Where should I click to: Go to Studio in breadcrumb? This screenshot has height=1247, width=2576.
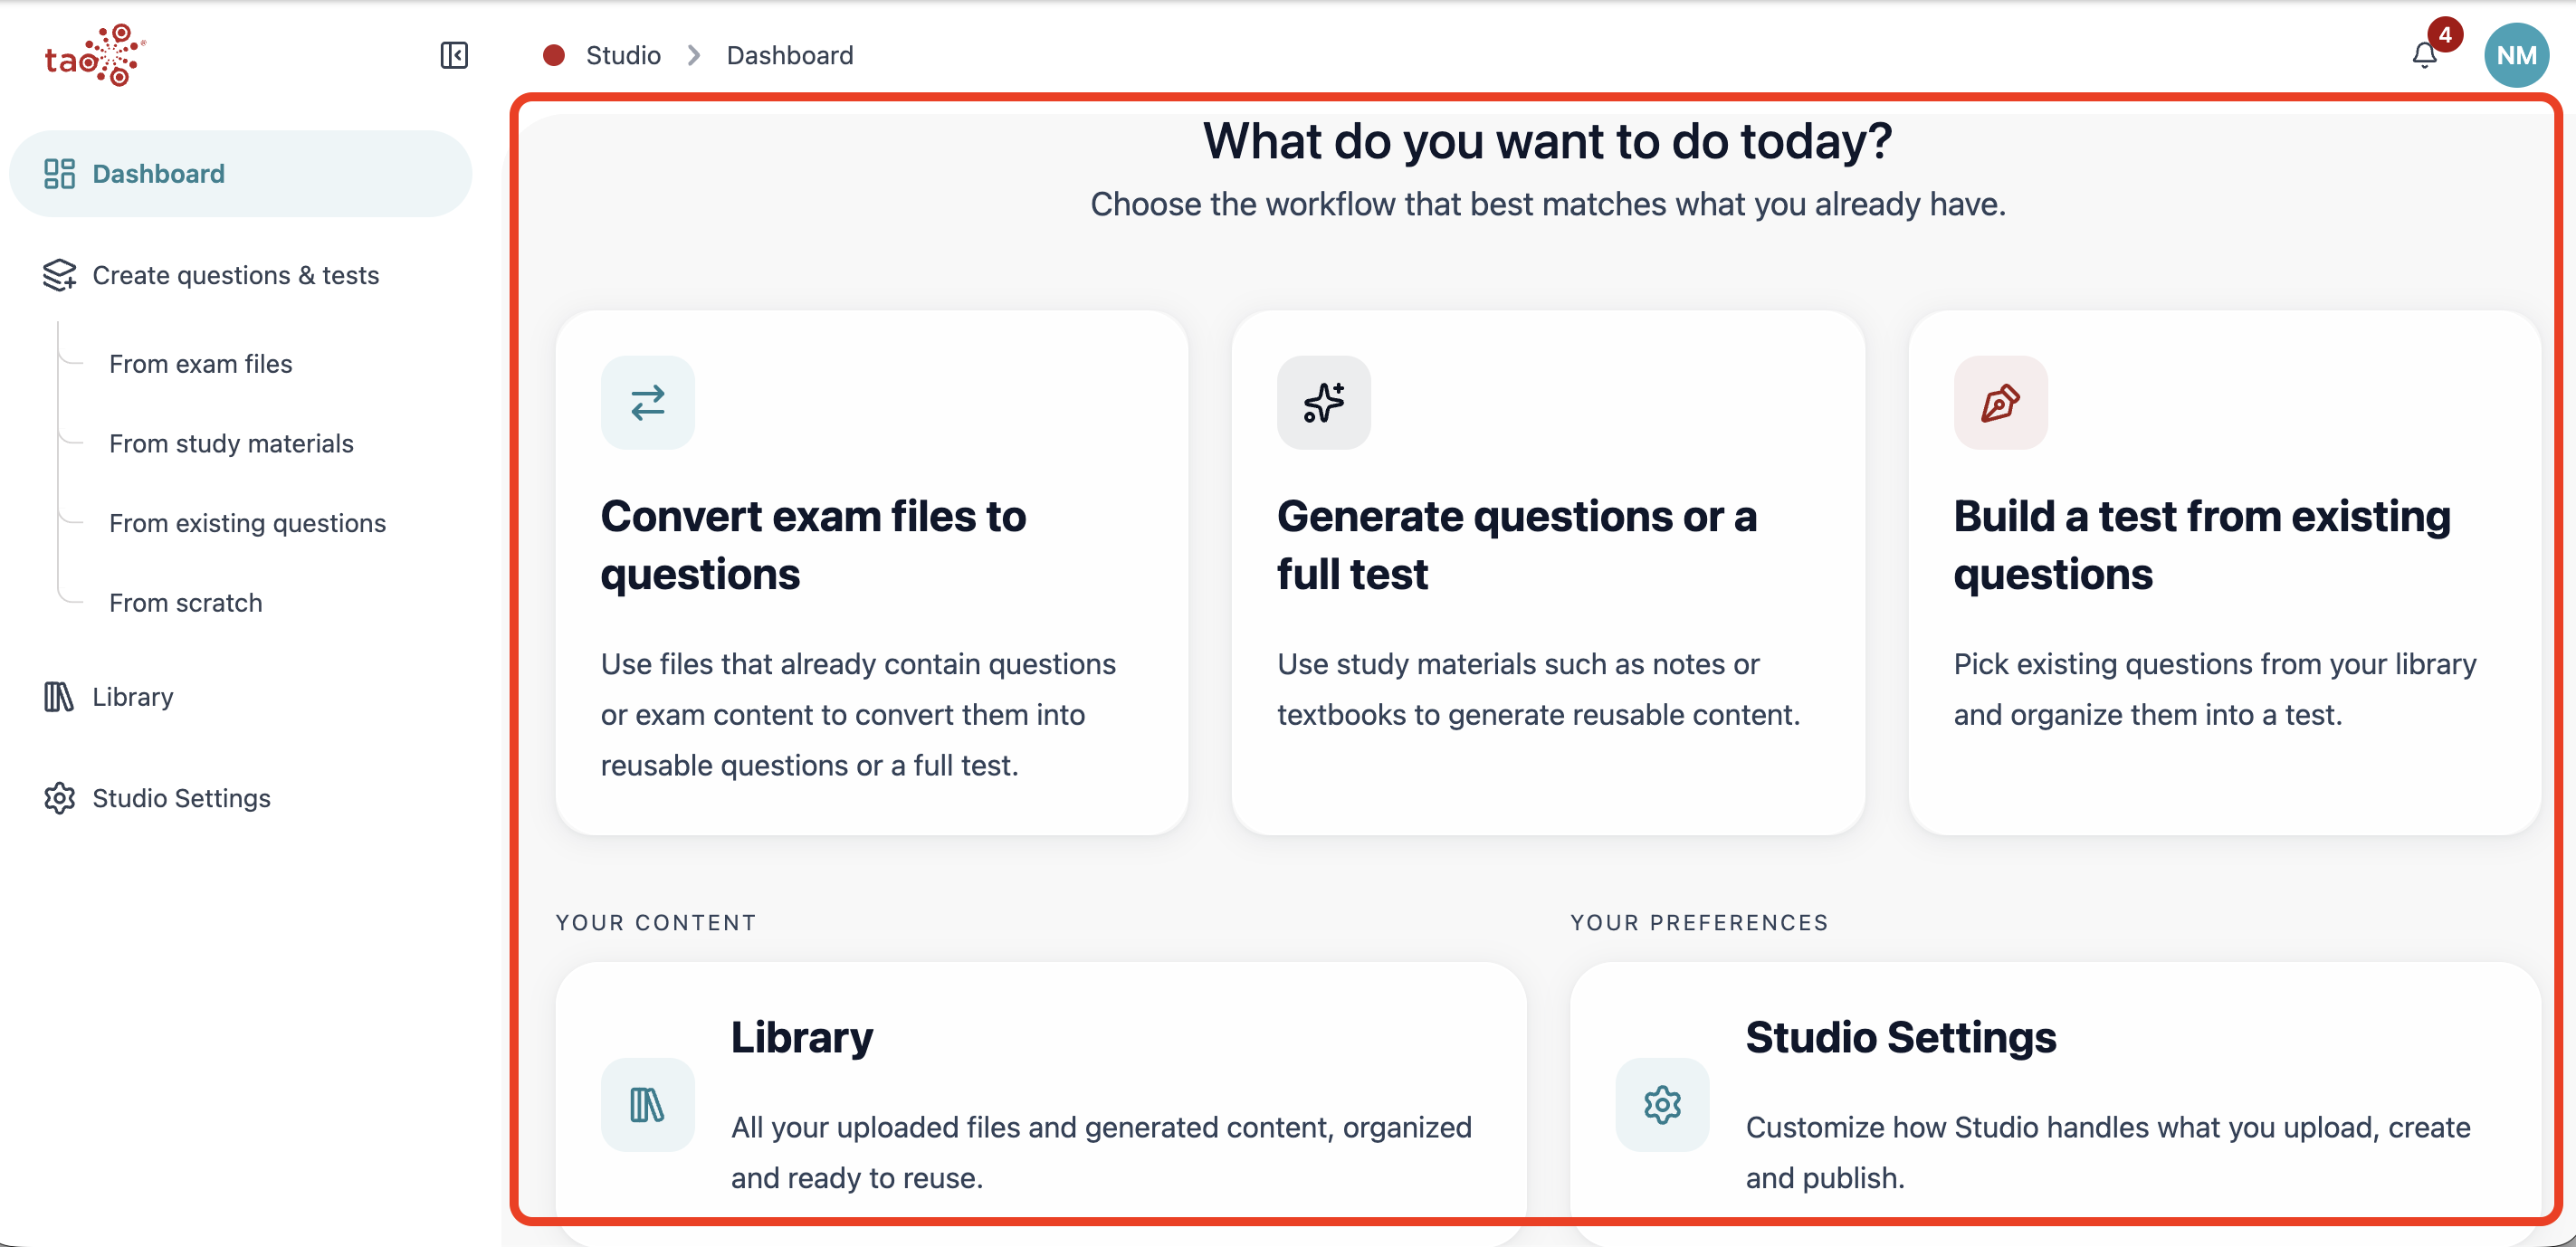point(623,55)
